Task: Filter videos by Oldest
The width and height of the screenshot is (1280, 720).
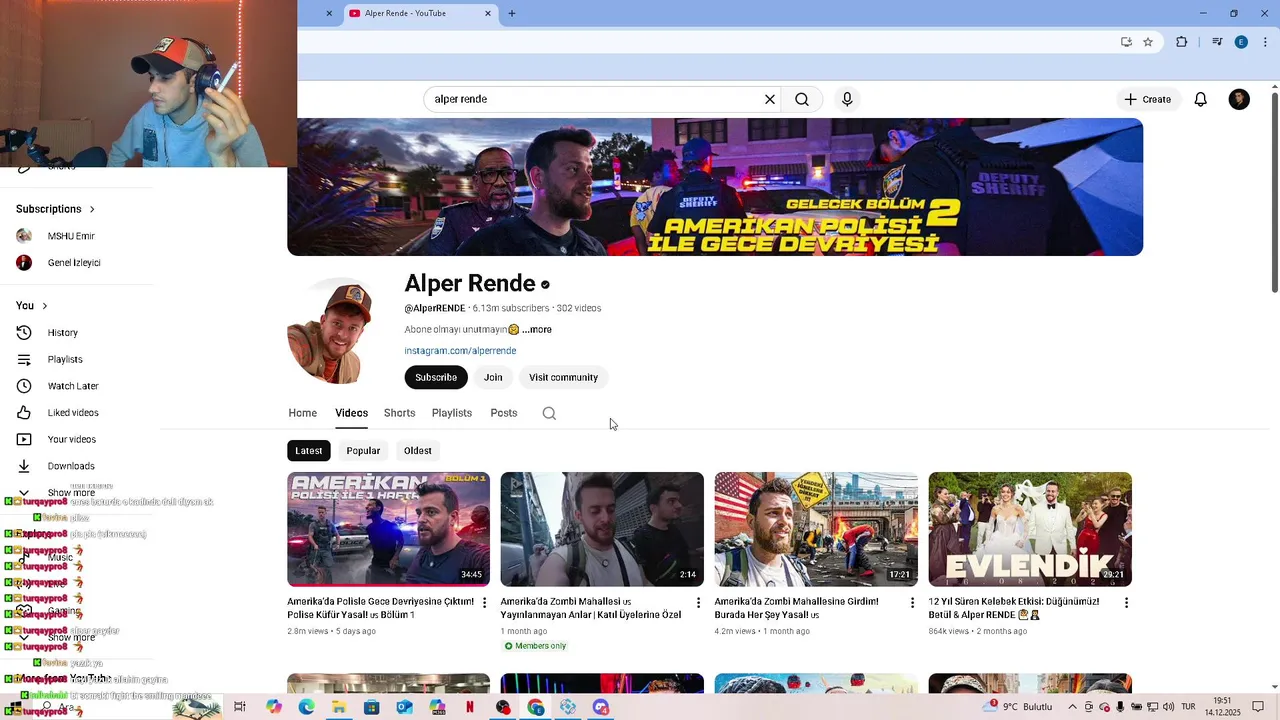Action: pyautogui.click(x=418, y=451)
